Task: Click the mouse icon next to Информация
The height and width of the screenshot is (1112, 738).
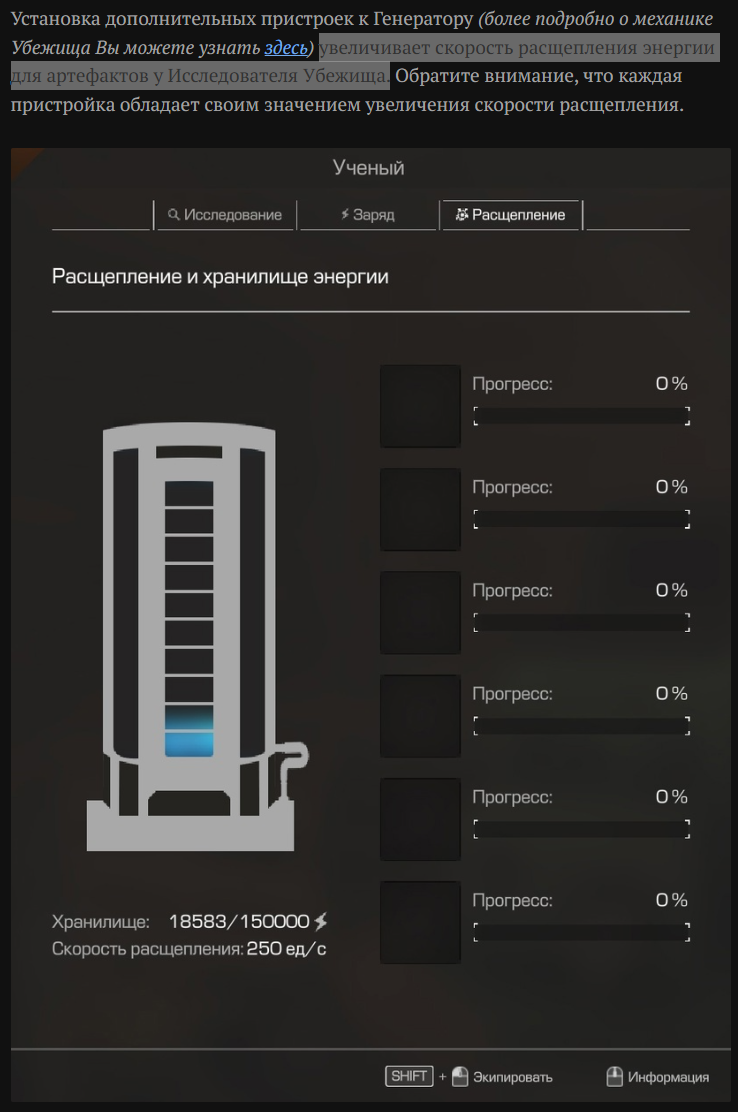Action: click(615, 1077)
